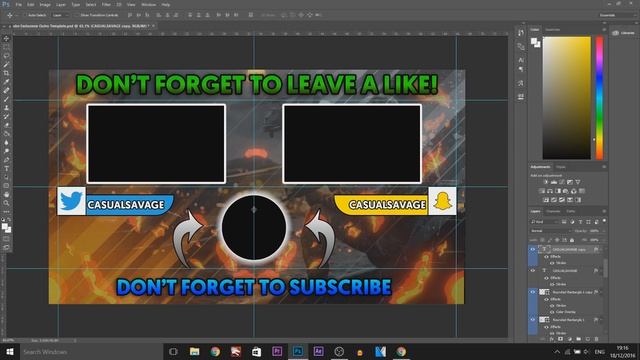Select the Move tool in the toolbox

pos(6,38)
